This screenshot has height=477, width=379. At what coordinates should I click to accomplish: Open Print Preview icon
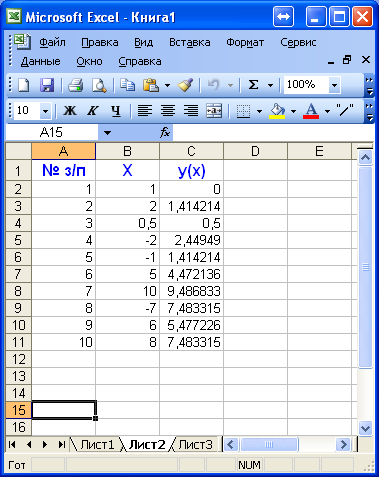point(99,85)
